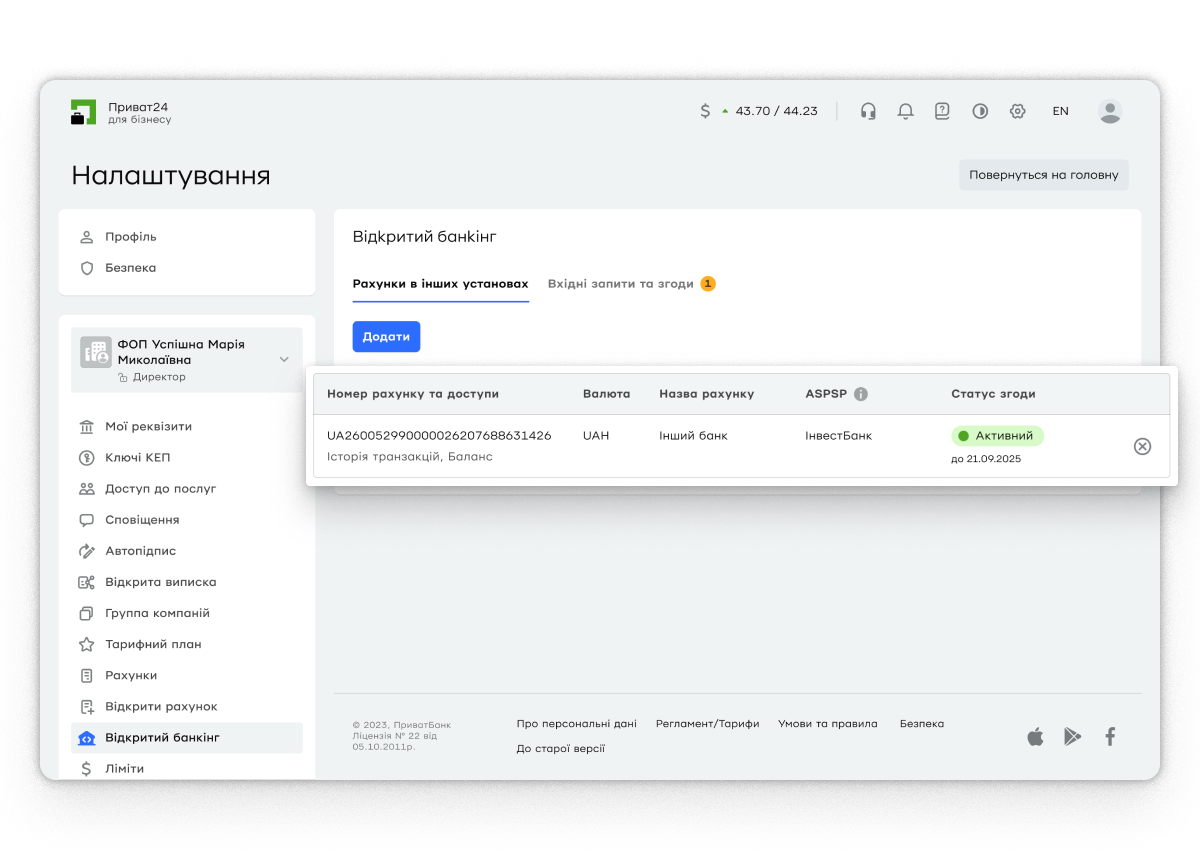Click Історія транзакцій, Баланс text
The width and height of the screenshot is (1200, 860).
click(410, 457)
